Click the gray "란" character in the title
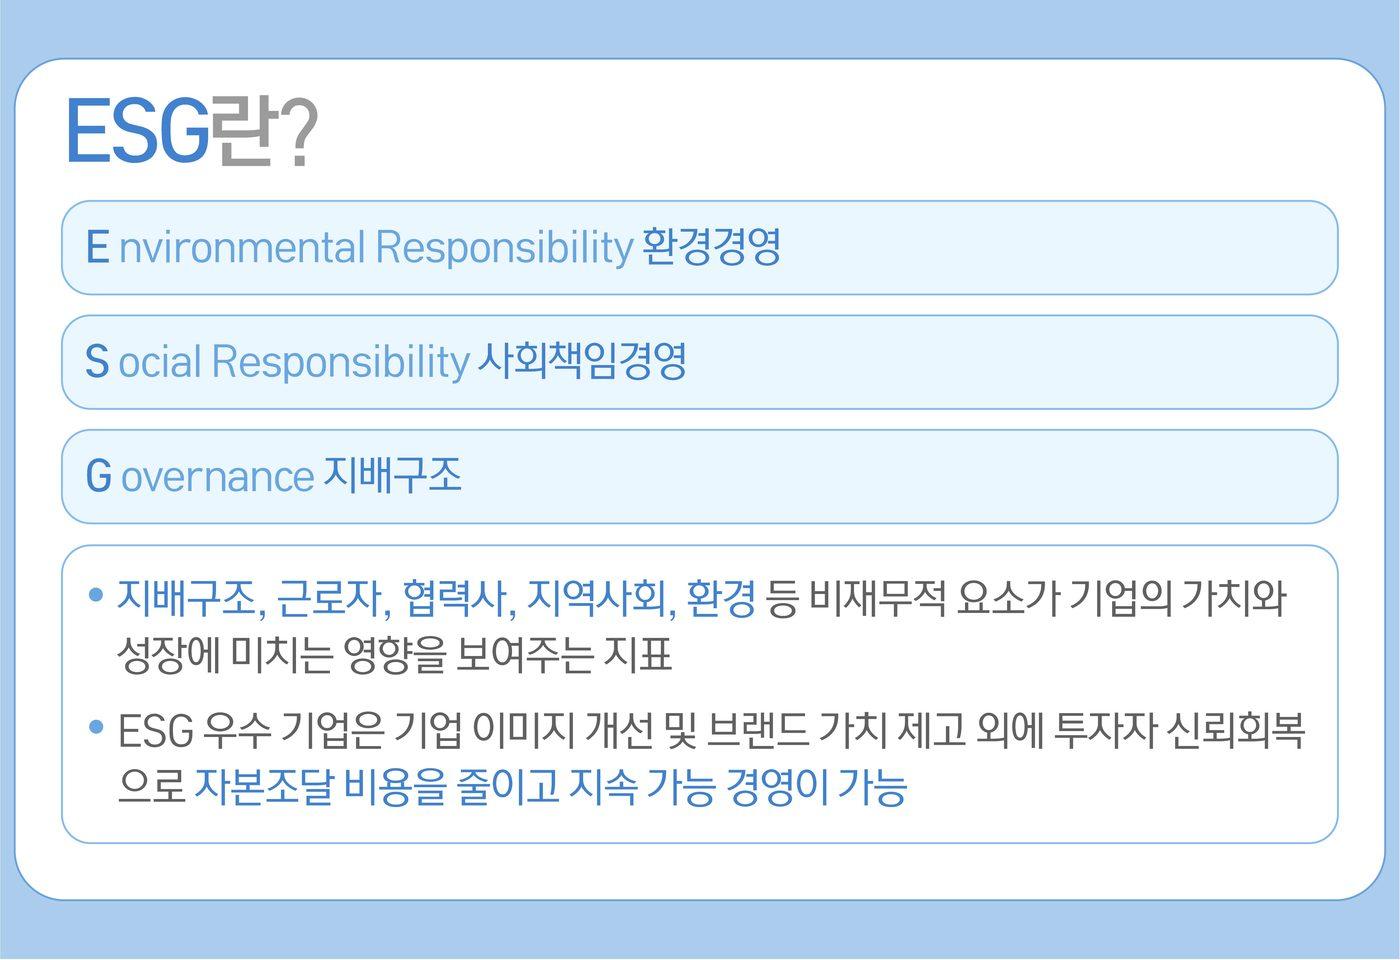The height and width of the screenshot is (960, 1400). point(240,133)
